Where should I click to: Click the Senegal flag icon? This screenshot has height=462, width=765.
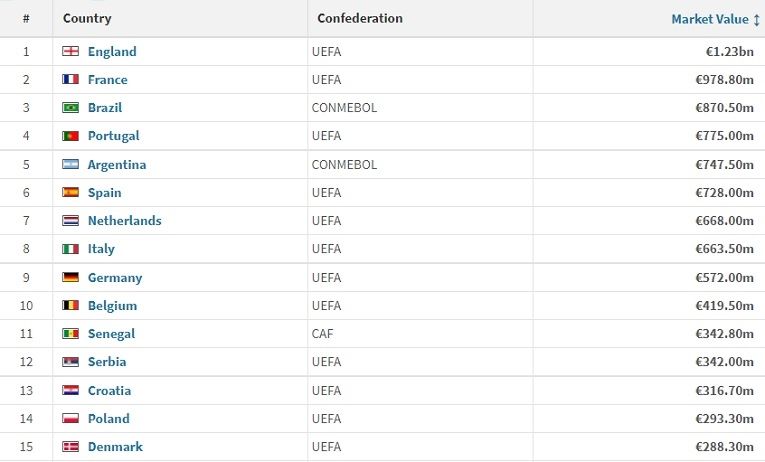[x=70, y=334]
